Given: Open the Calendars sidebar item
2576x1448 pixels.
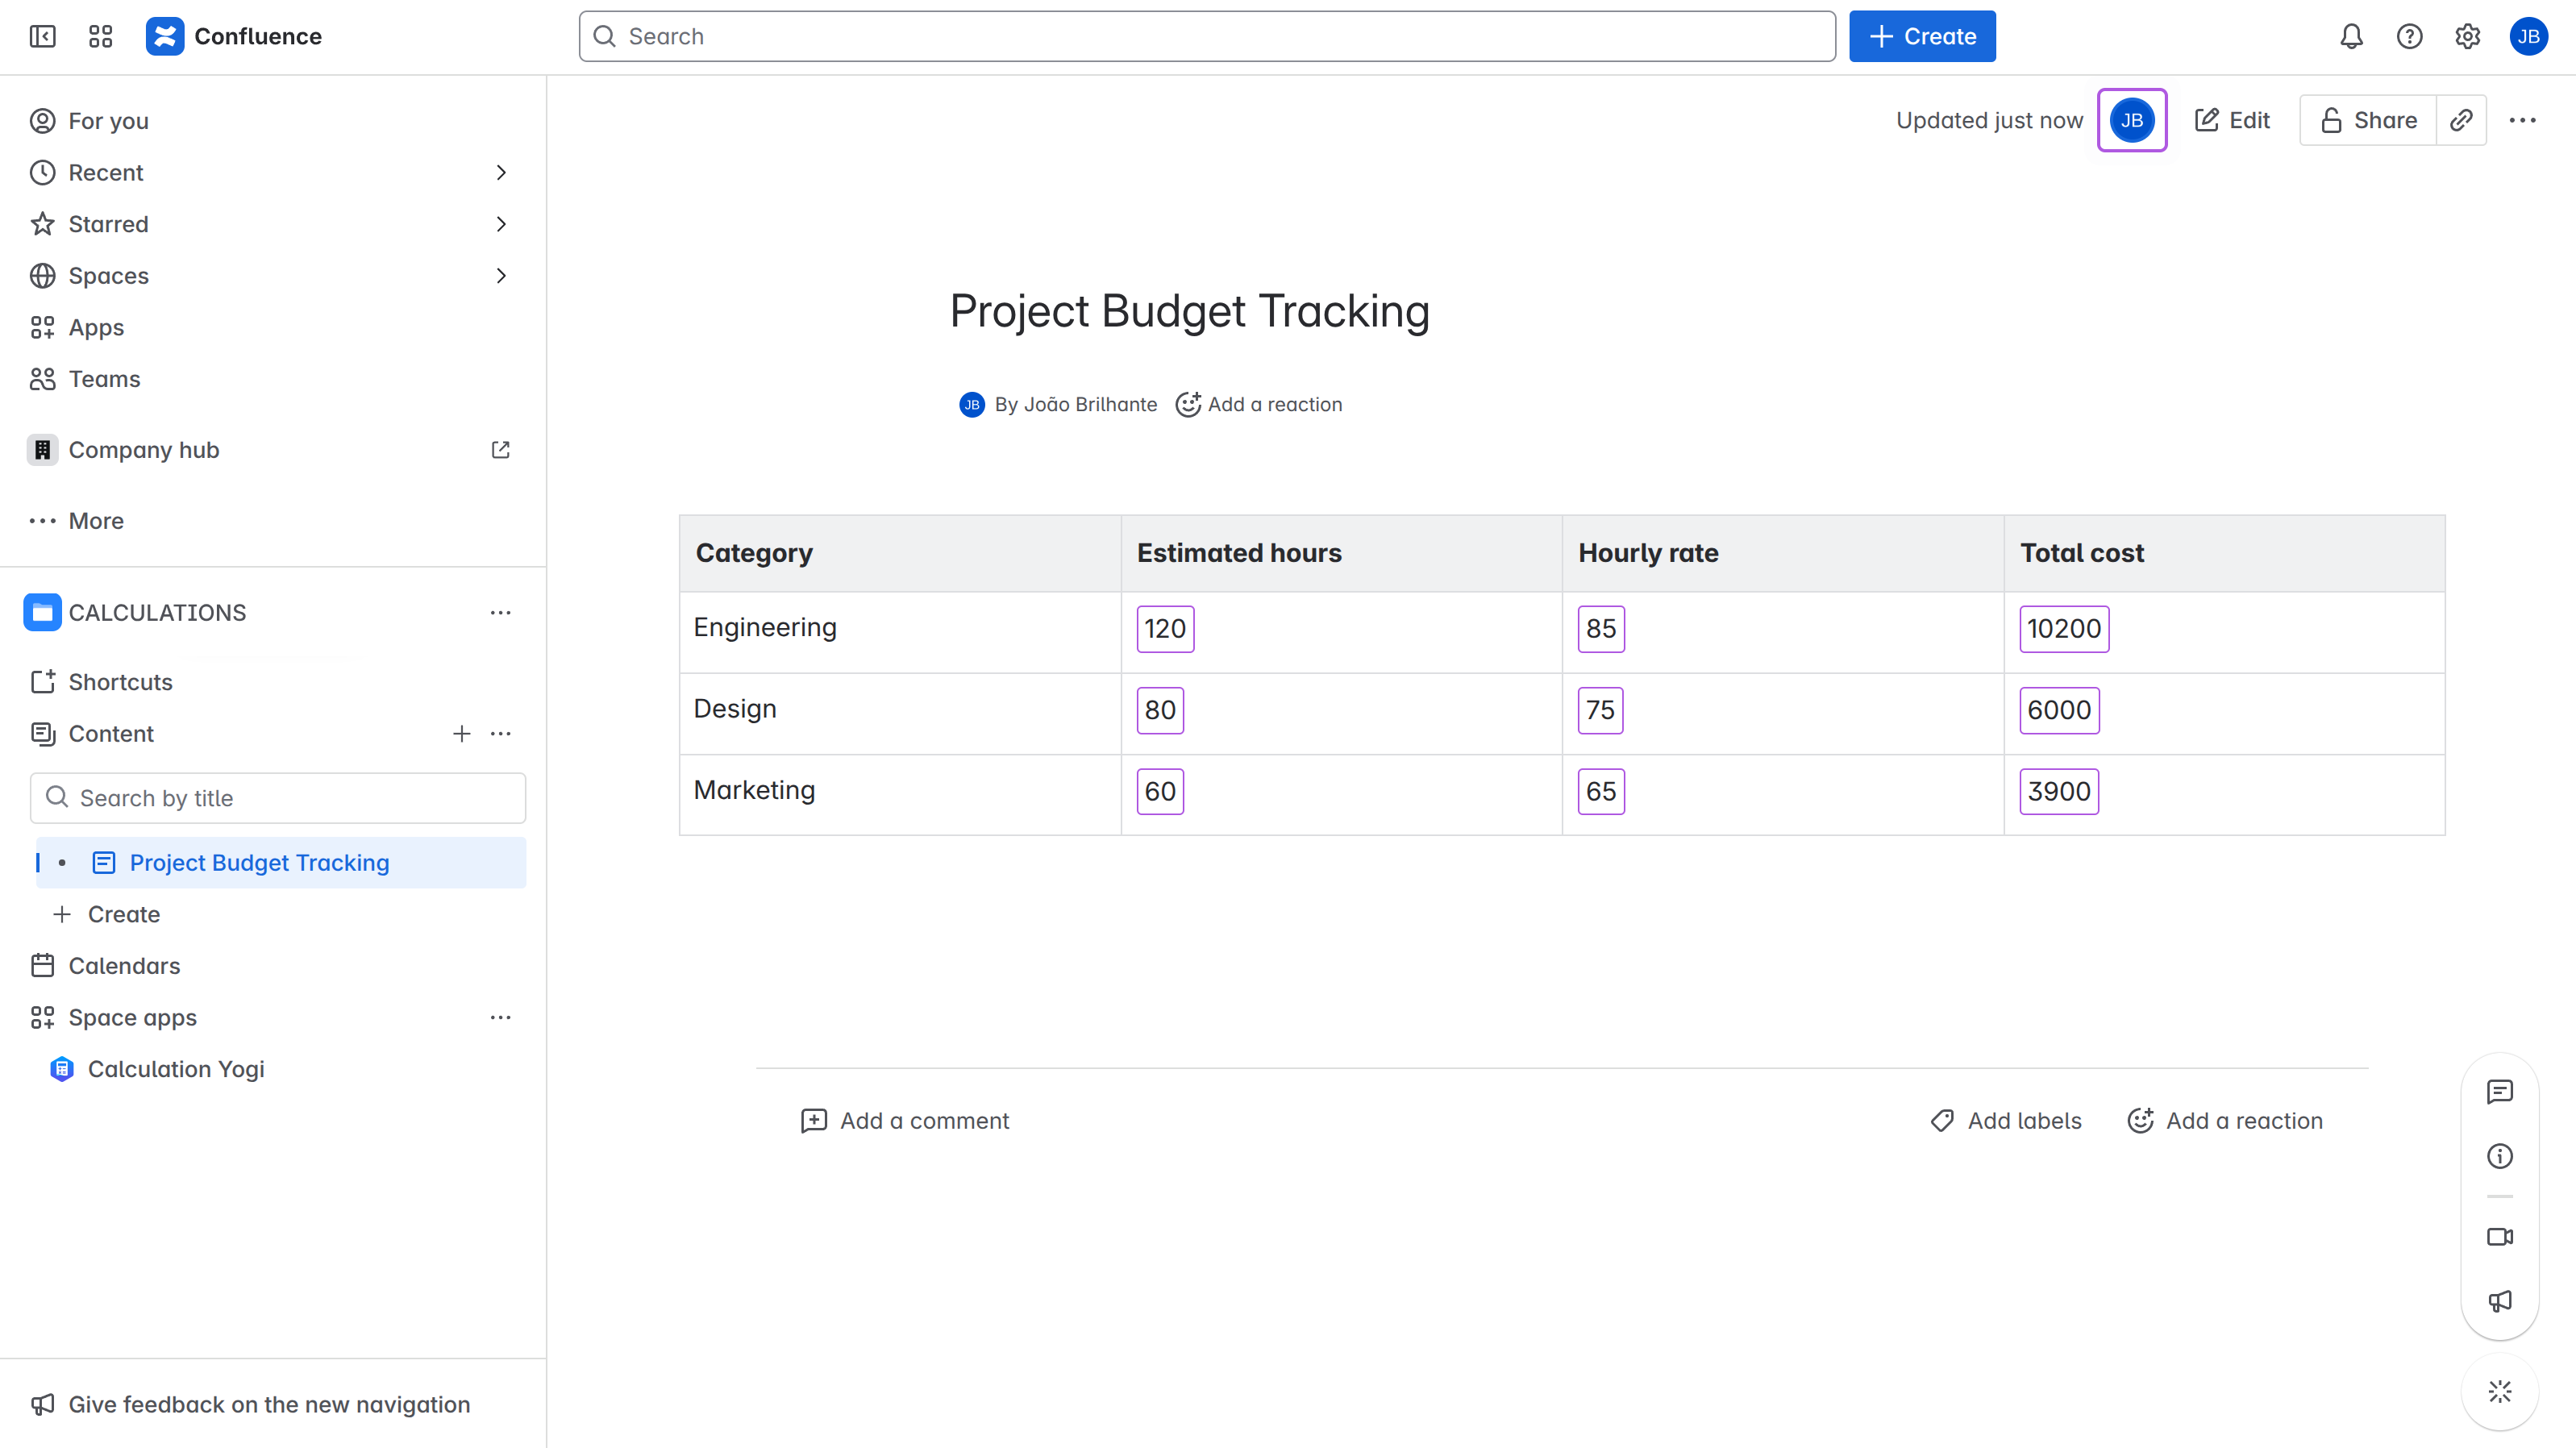Looking at the screenshot, I should click(x=124, y=966).
